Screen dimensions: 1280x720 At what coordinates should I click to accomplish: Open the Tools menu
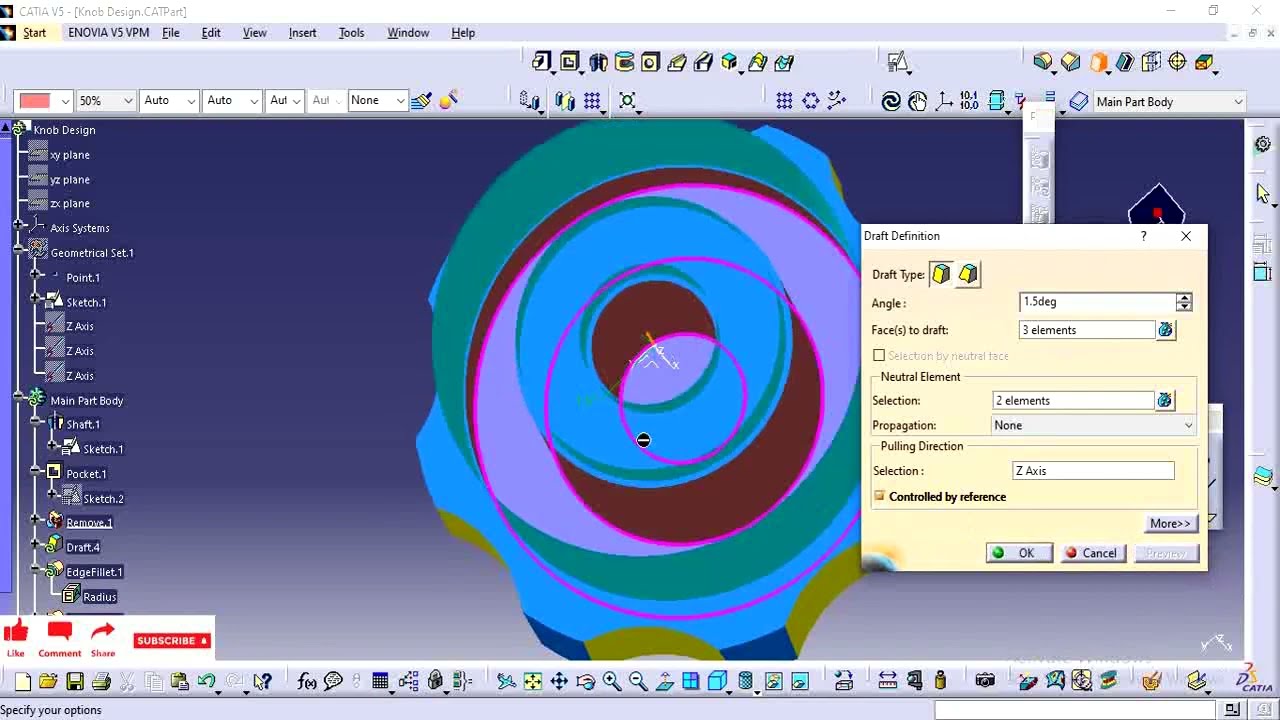coord(351,32)
